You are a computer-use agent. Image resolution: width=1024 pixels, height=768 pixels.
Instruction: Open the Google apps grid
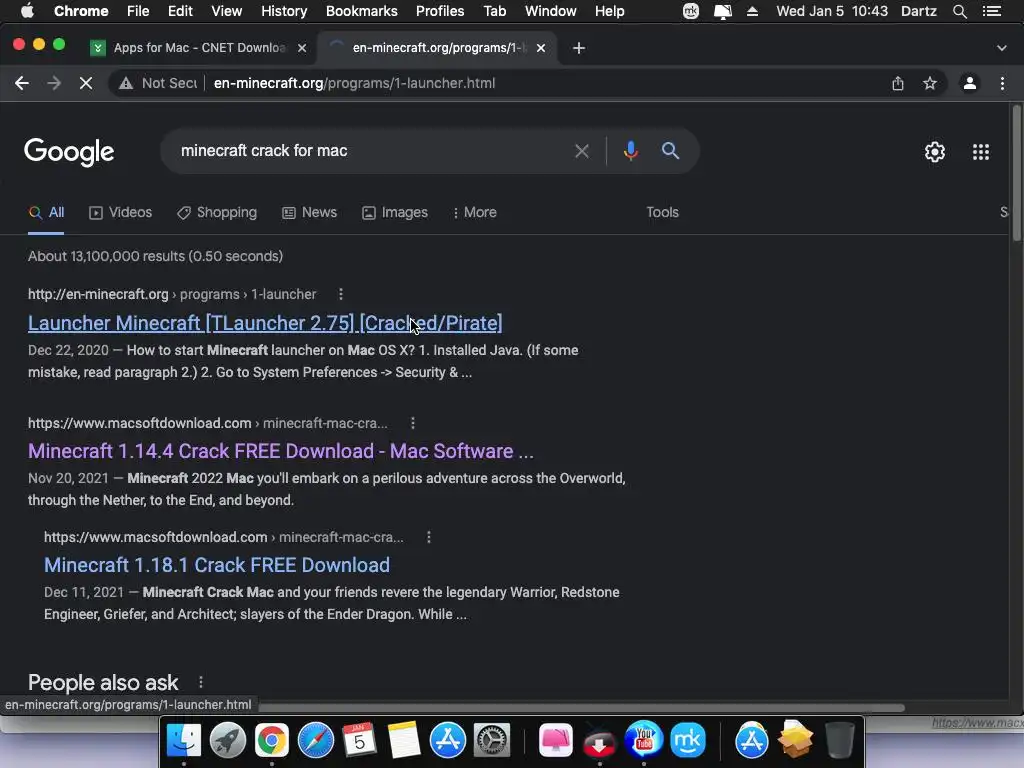coord(980,152)
